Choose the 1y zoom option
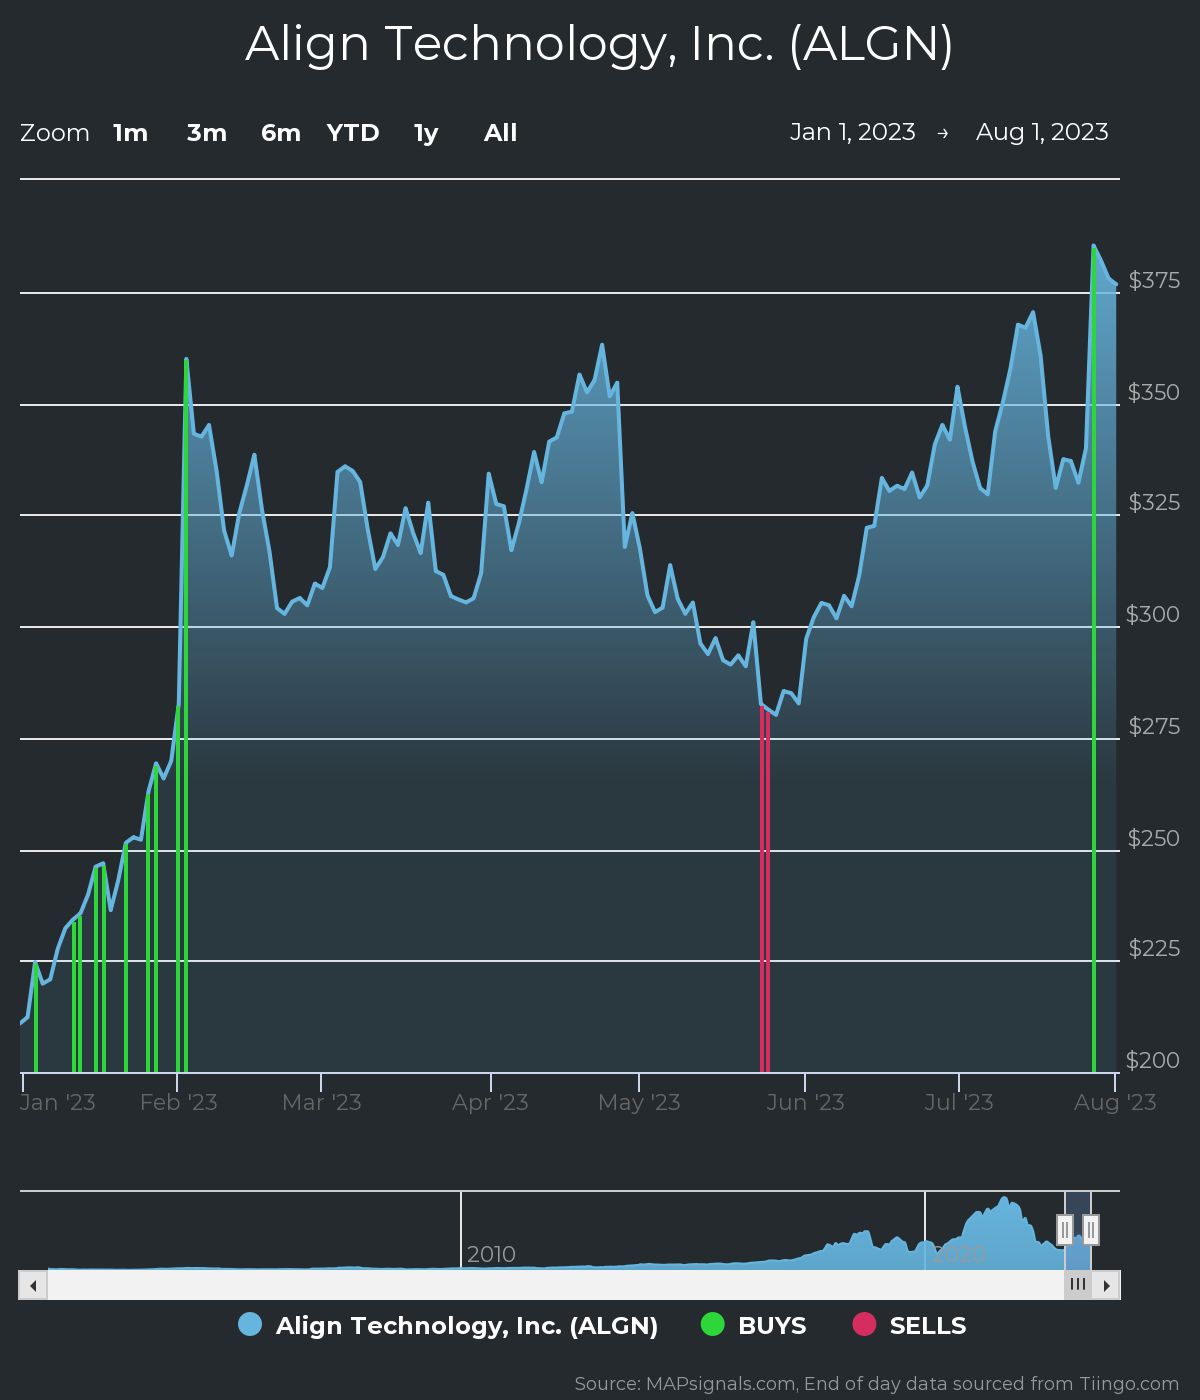The image size is (1200, 1400). tap(426, 133)
